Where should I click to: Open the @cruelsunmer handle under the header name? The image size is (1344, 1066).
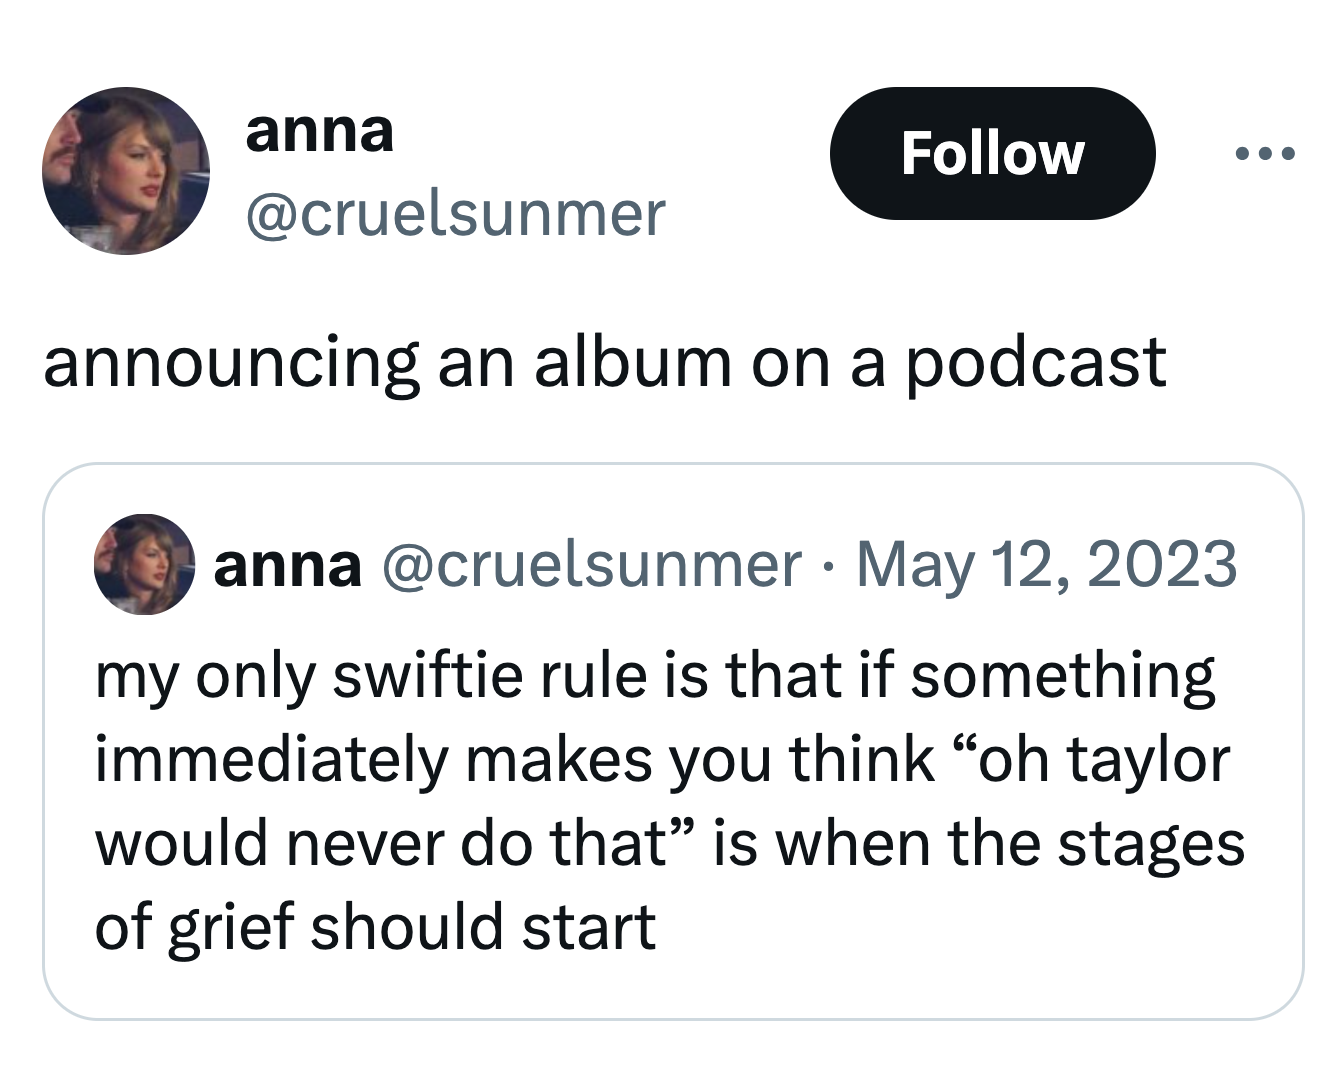pos(455,213)
